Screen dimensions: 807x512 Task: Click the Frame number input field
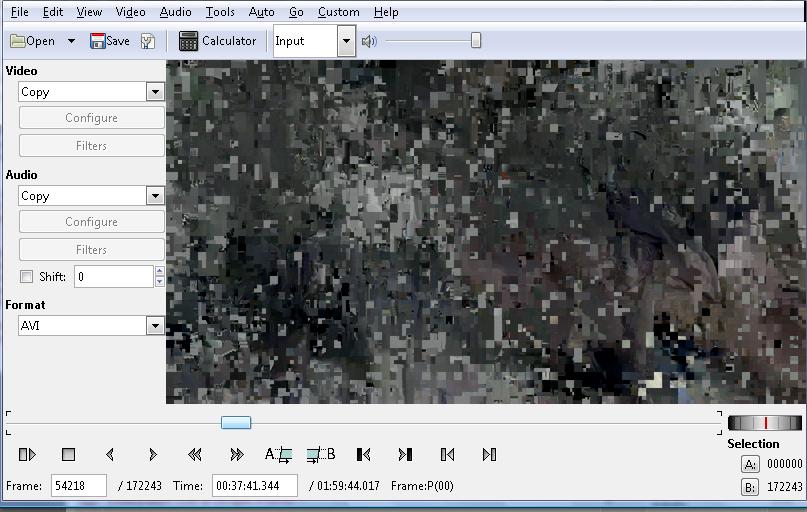coord(79,486)
